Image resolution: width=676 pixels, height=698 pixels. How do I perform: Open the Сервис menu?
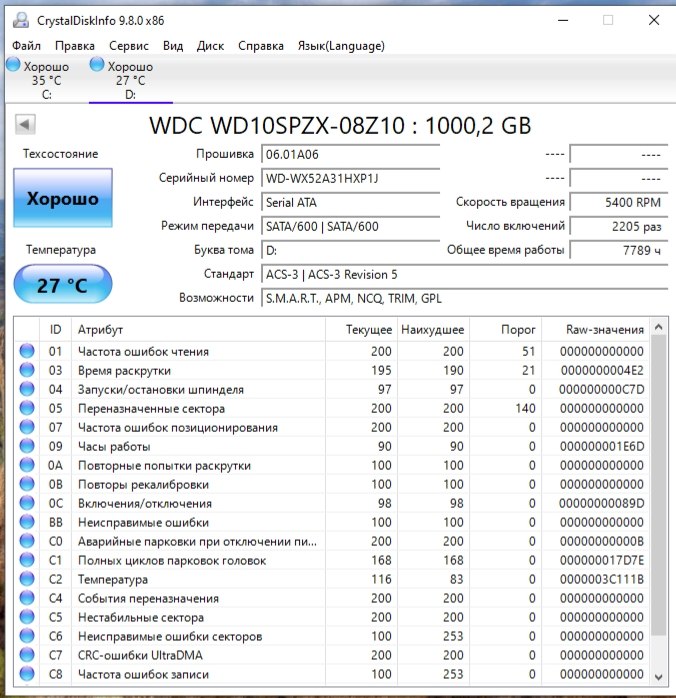(129, 46)
